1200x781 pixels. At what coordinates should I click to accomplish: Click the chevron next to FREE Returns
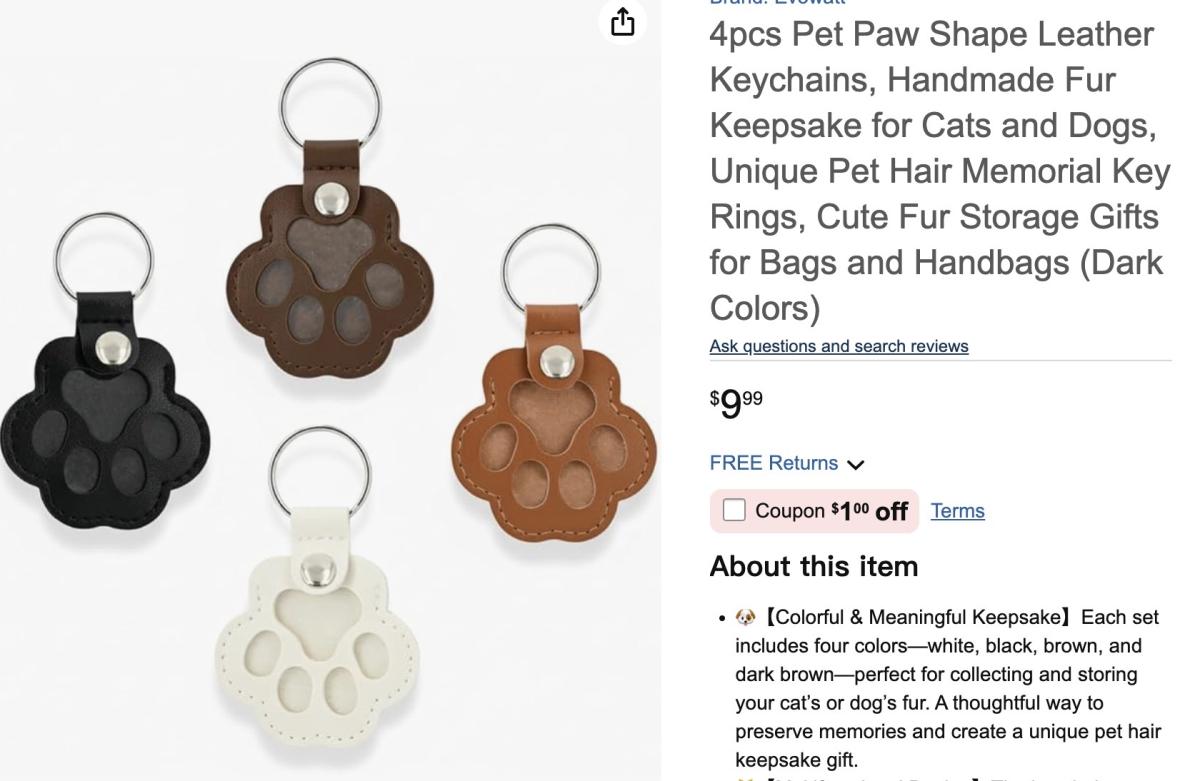pos(854,464)
